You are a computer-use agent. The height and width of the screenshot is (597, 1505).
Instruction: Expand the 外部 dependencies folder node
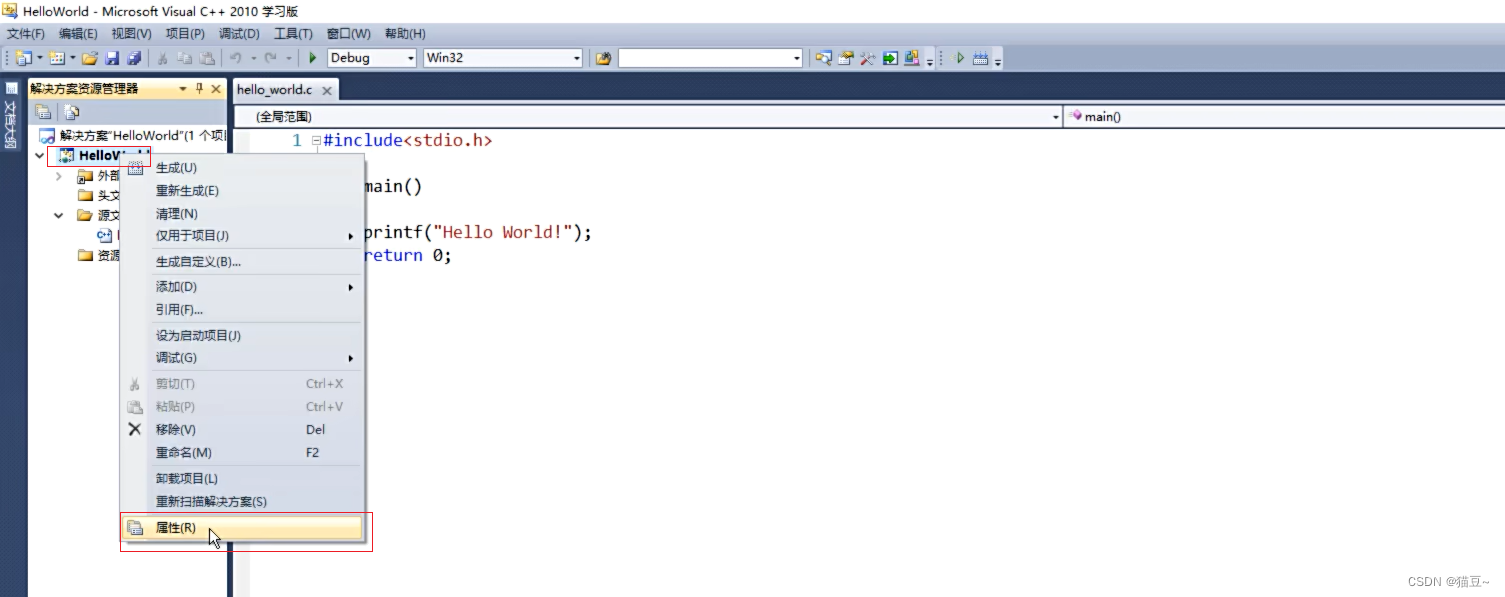point(59,176)
